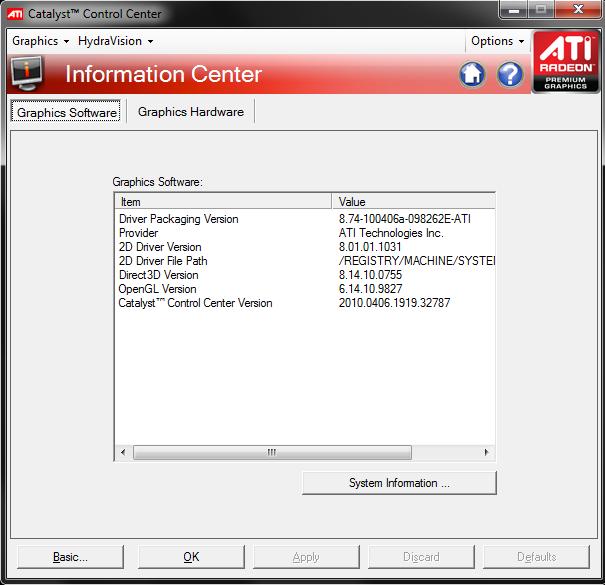Click the Item column header
This screenshot has height=585, width=605.
pyautogui.click(x=223, y=201)
